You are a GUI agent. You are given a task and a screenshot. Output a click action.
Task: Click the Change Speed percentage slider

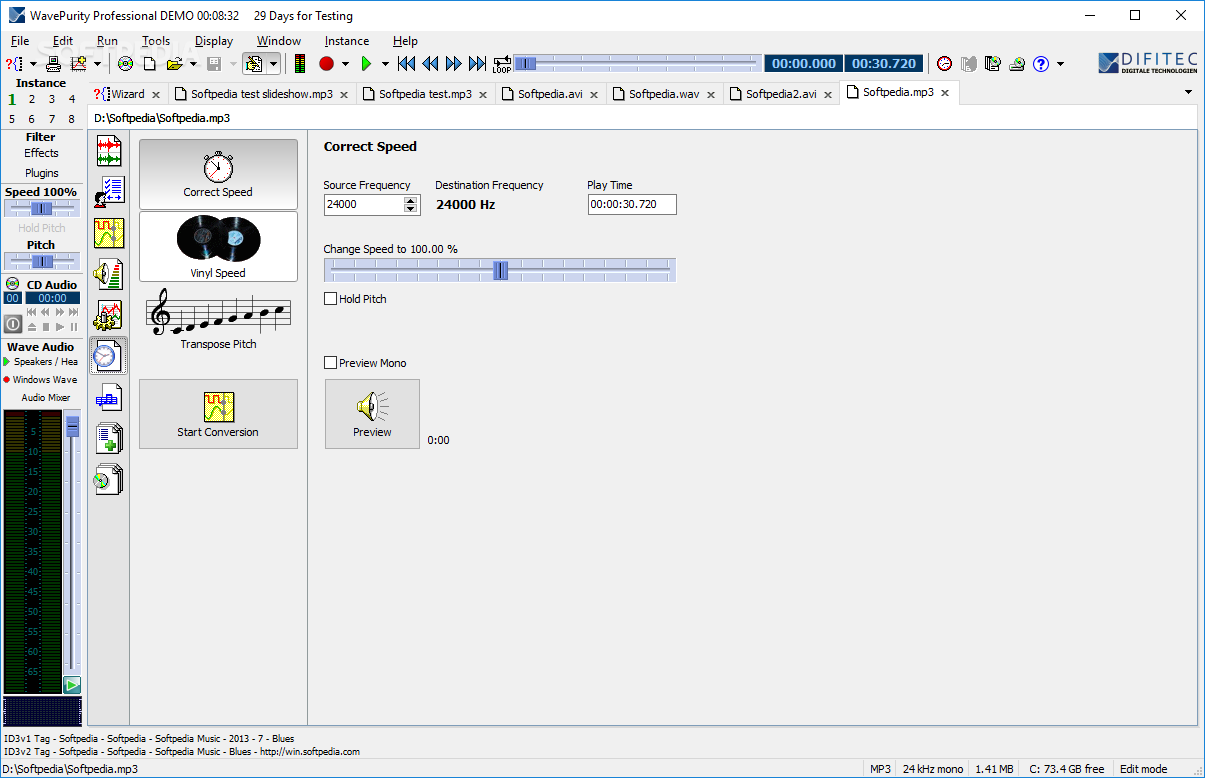coord(500,270)
